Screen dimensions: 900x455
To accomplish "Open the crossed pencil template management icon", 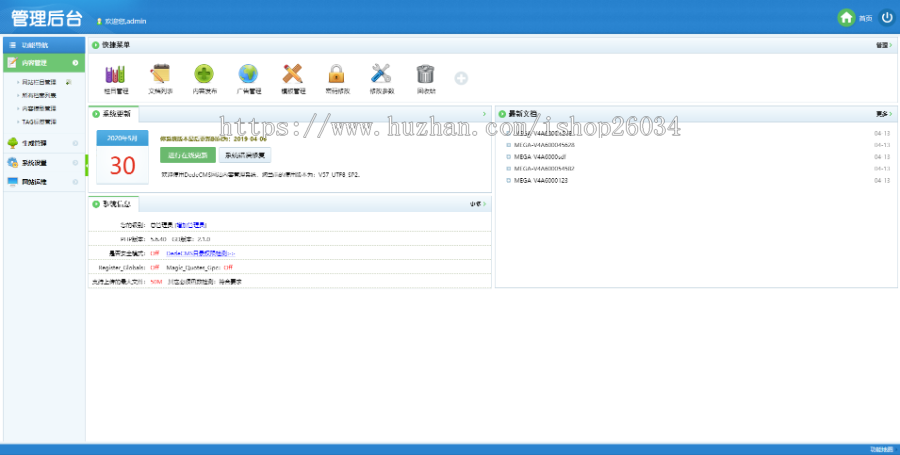I will click(293, 74).
